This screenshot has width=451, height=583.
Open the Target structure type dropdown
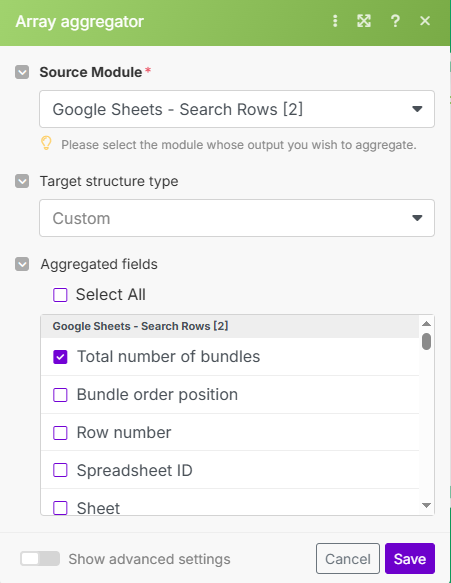[237, 218]
